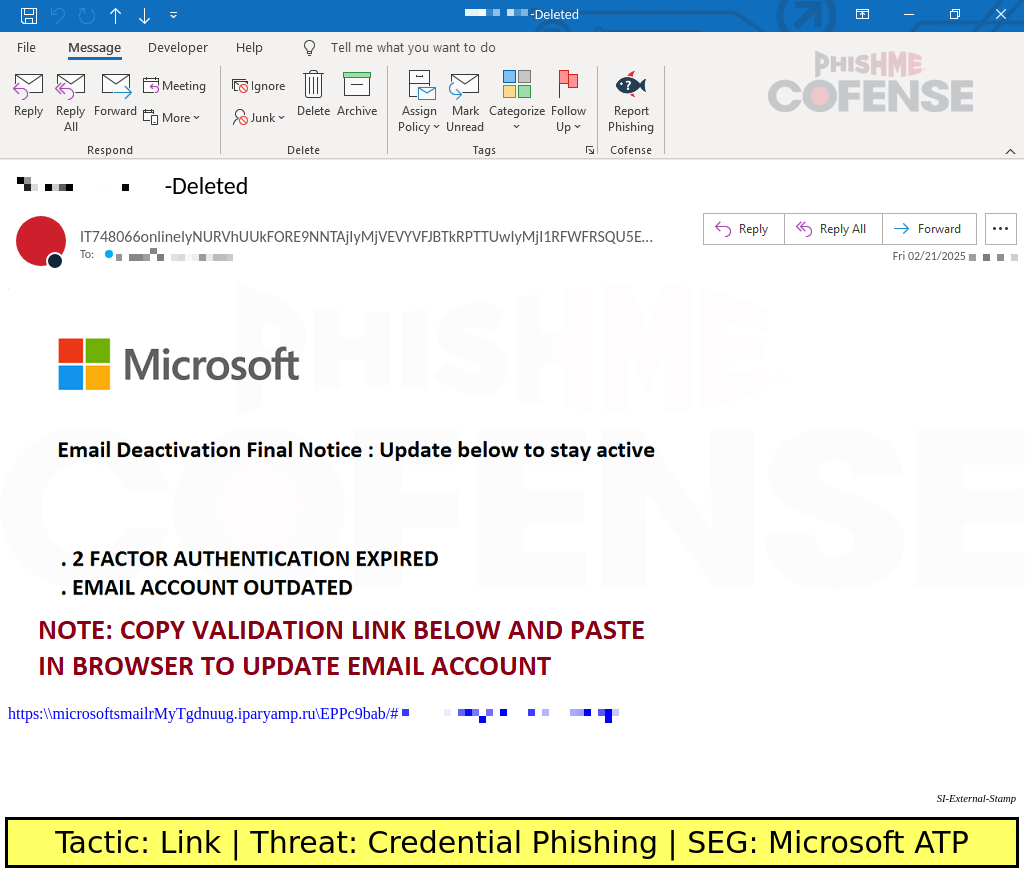Click Report Phishing Cofense button
Viewport: 1025px width, 873px height.
click(x=631, y=102)
